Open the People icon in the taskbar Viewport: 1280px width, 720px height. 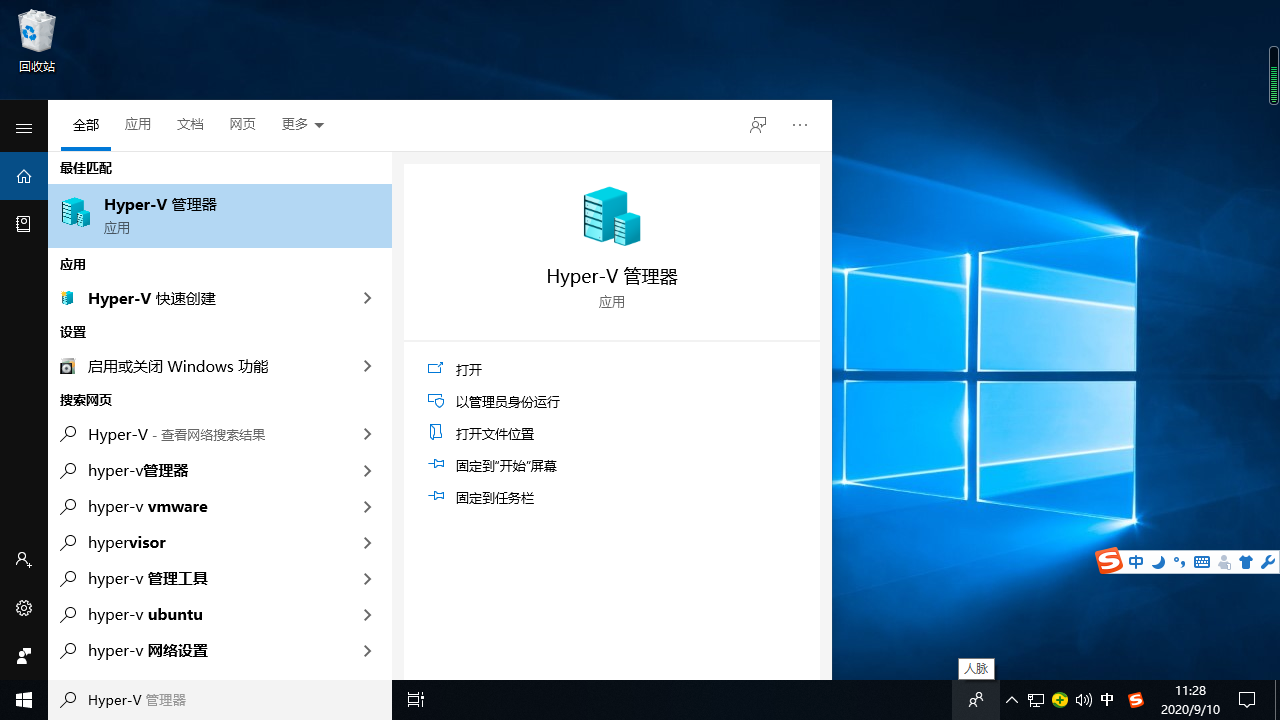tap(976, 700)
